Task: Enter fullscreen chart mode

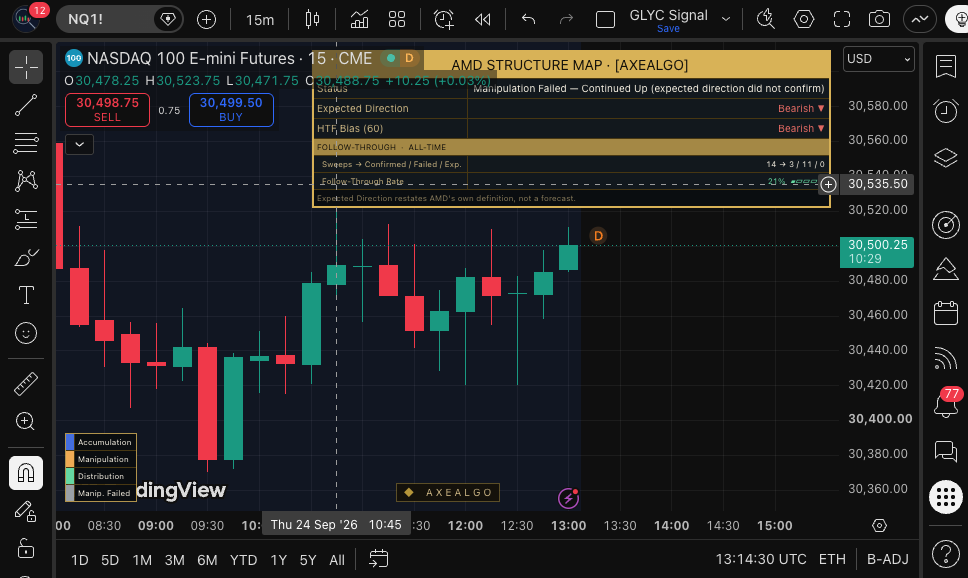Action: click(x=841, y=20)
